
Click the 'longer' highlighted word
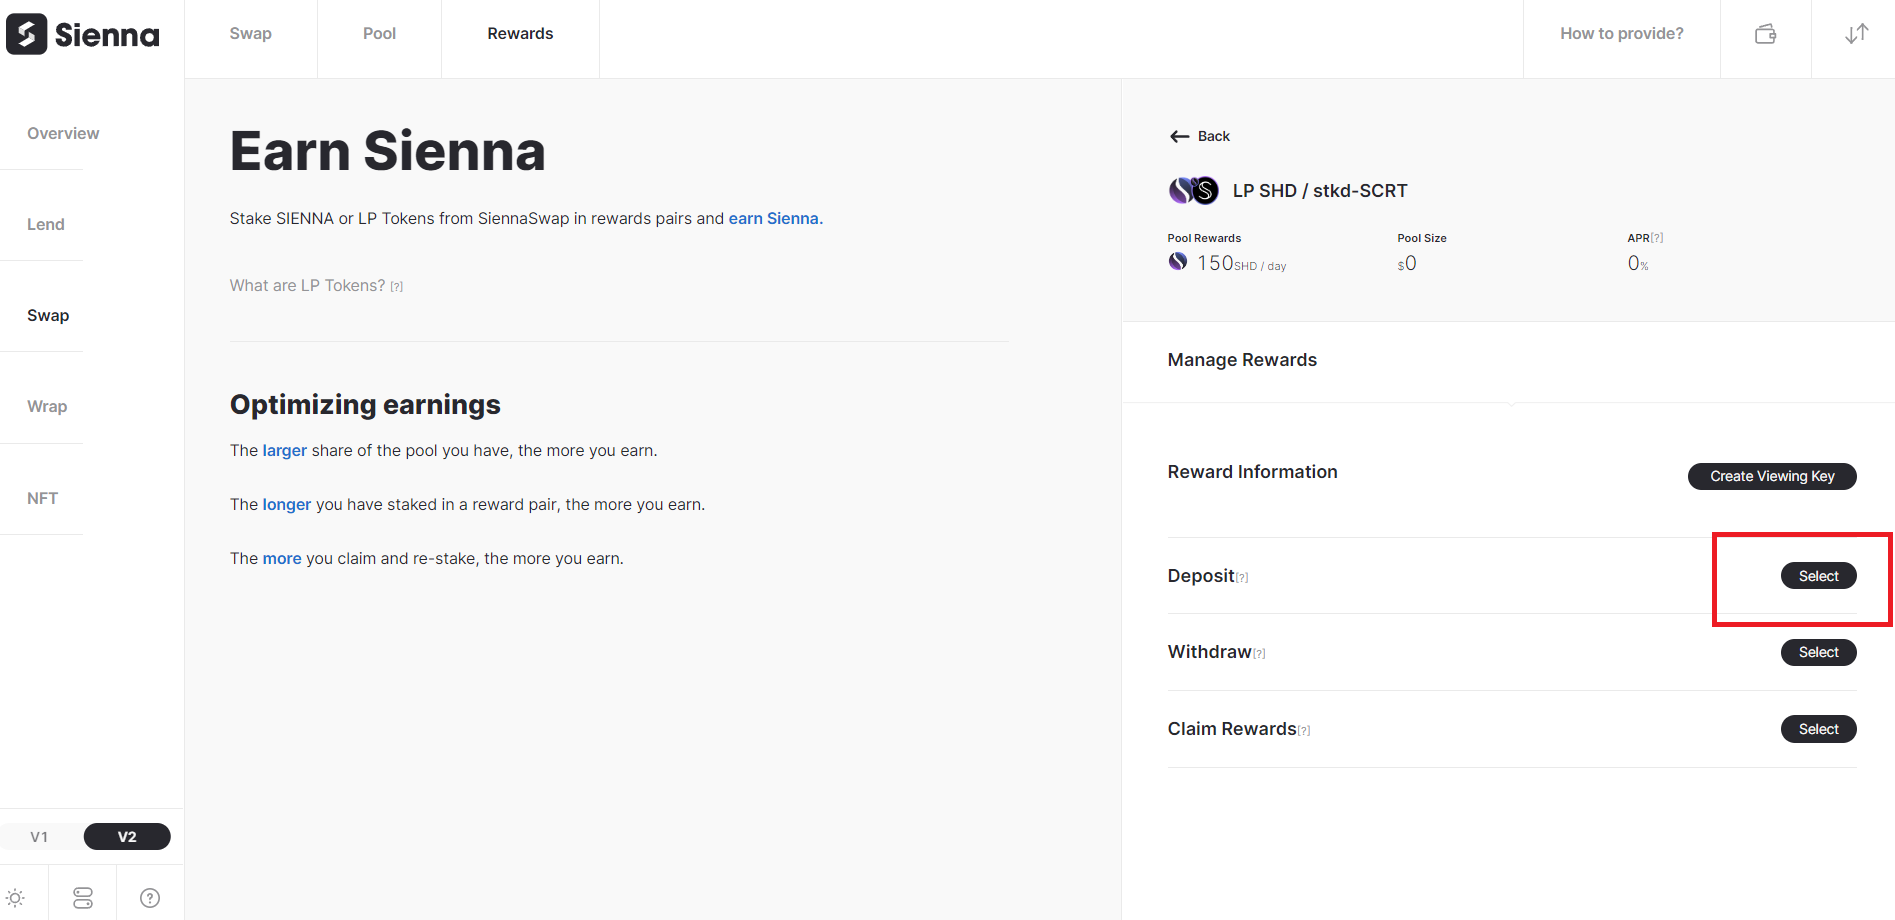point(287,505)
